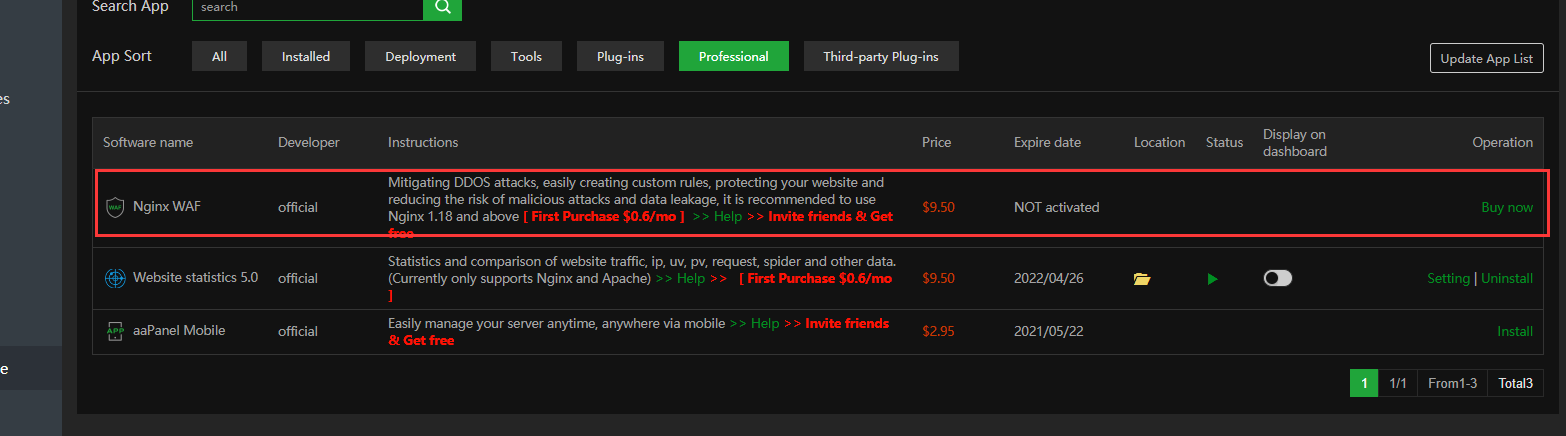Select the All app sort tab

[x=220, y=57]
